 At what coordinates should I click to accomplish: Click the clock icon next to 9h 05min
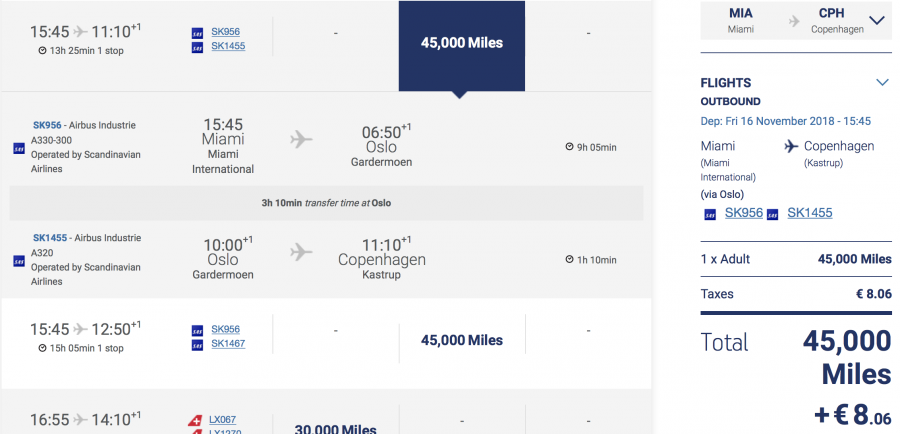[569, 147]
